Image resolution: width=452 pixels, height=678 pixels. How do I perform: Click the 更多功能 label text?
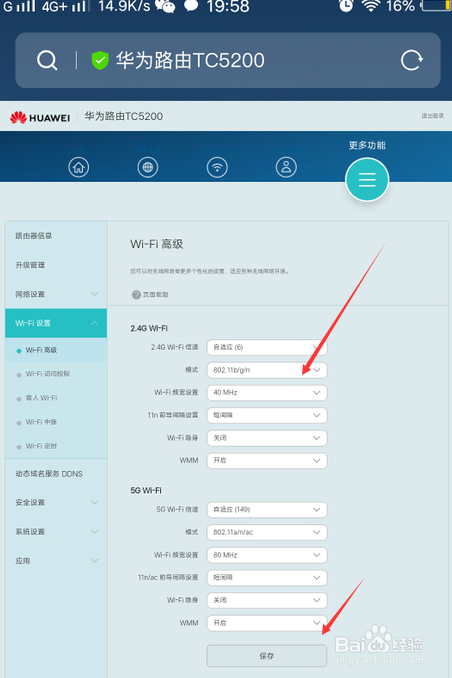point(367,145)
